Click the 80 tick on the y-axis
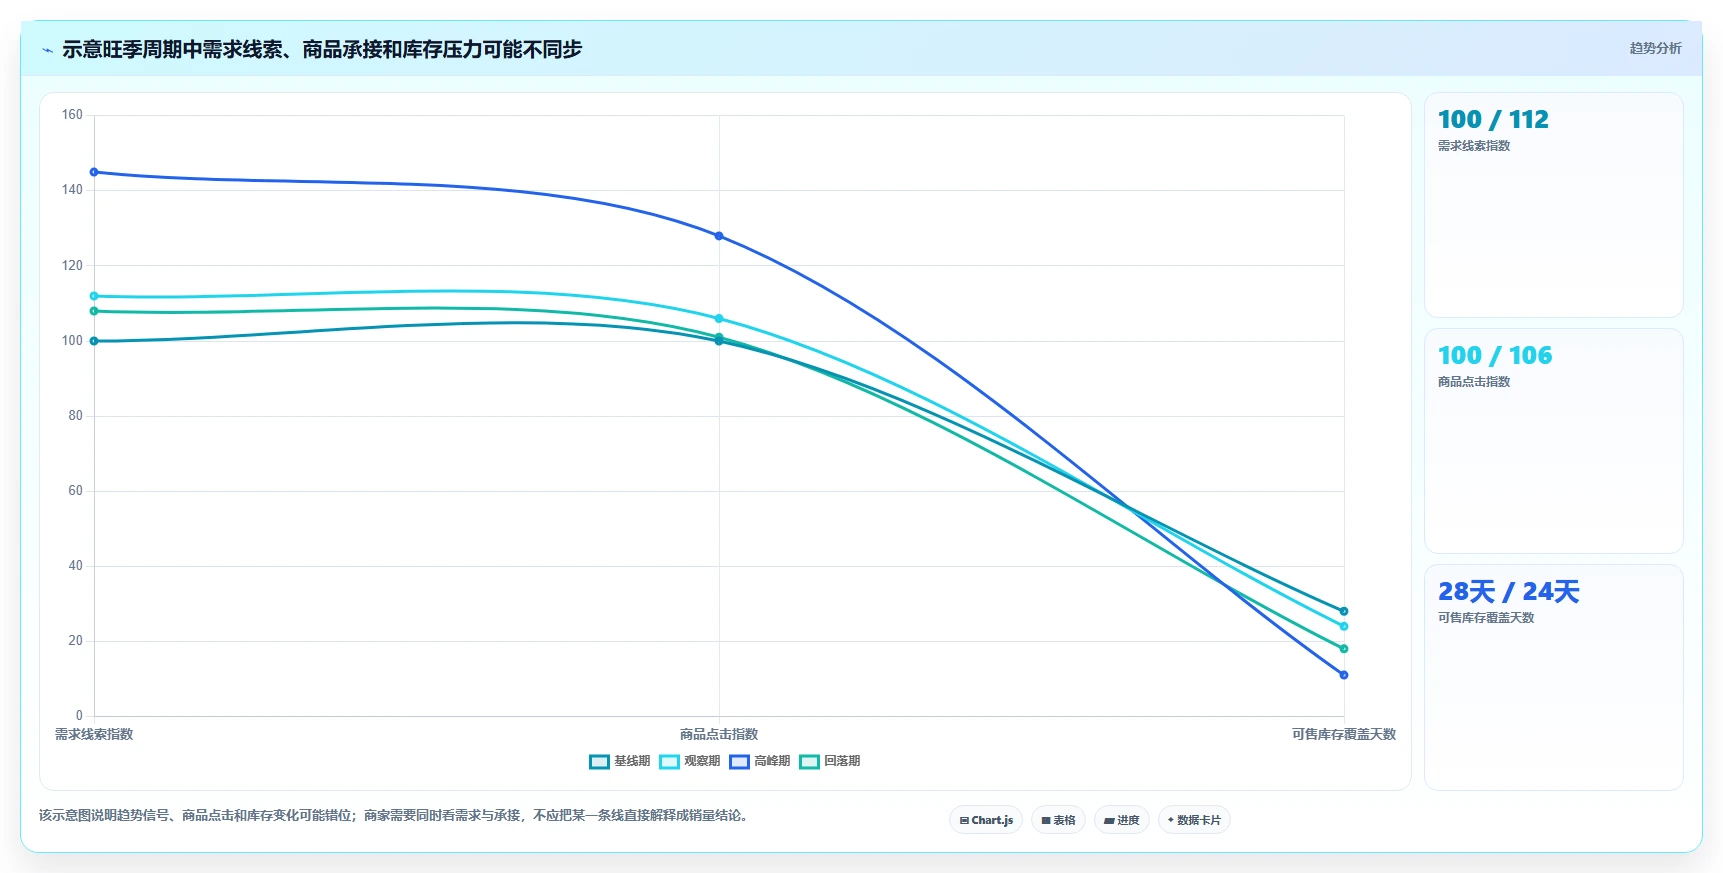 point(76,416)
